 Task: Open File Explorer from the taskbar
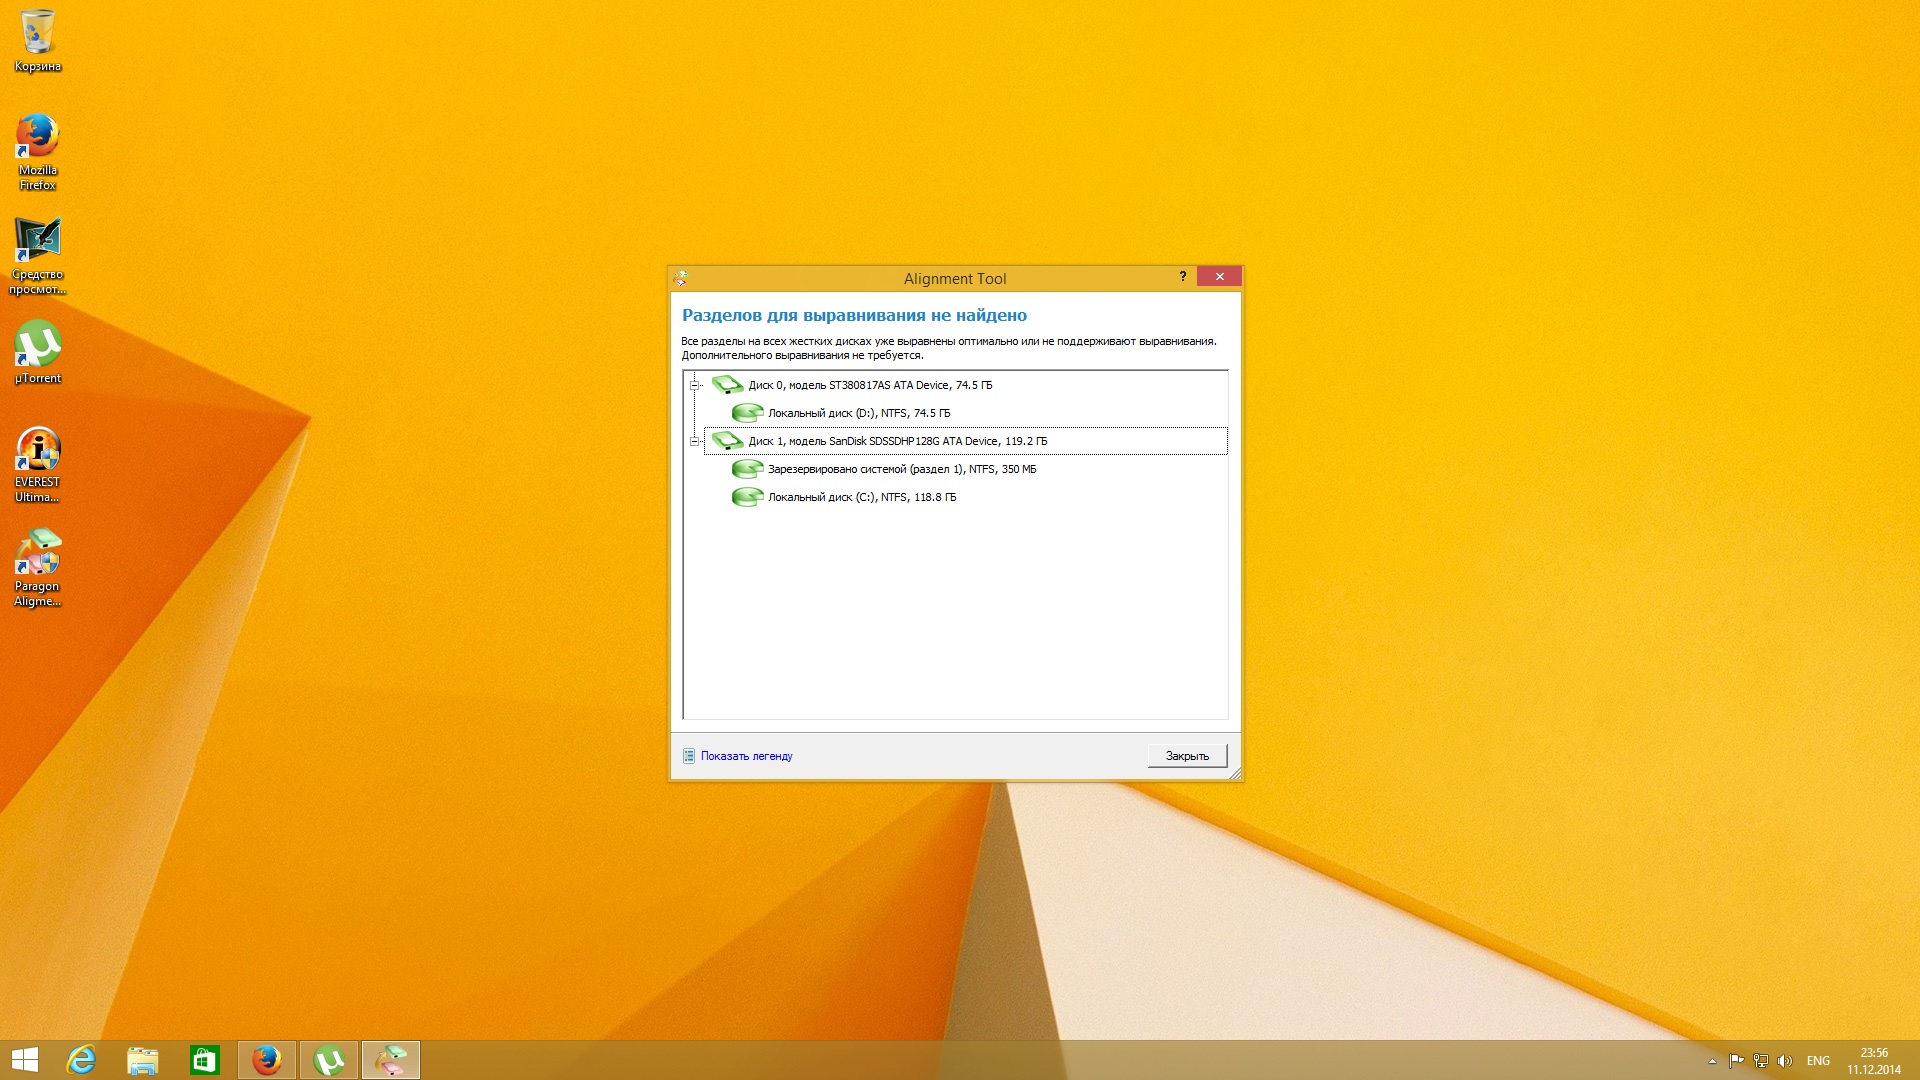[143, 1060]
